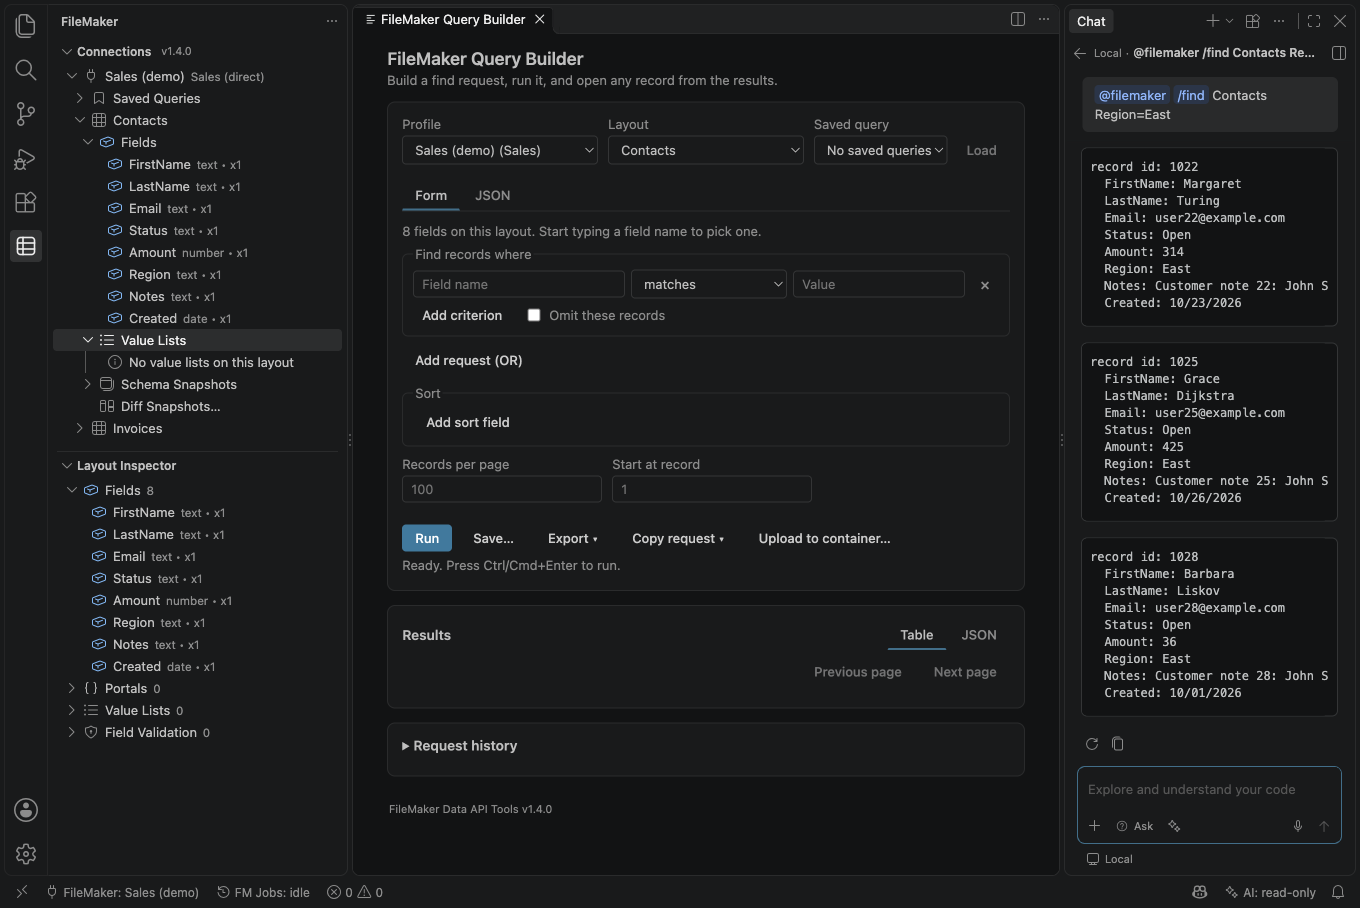Click Add criterion

[462, 315]
